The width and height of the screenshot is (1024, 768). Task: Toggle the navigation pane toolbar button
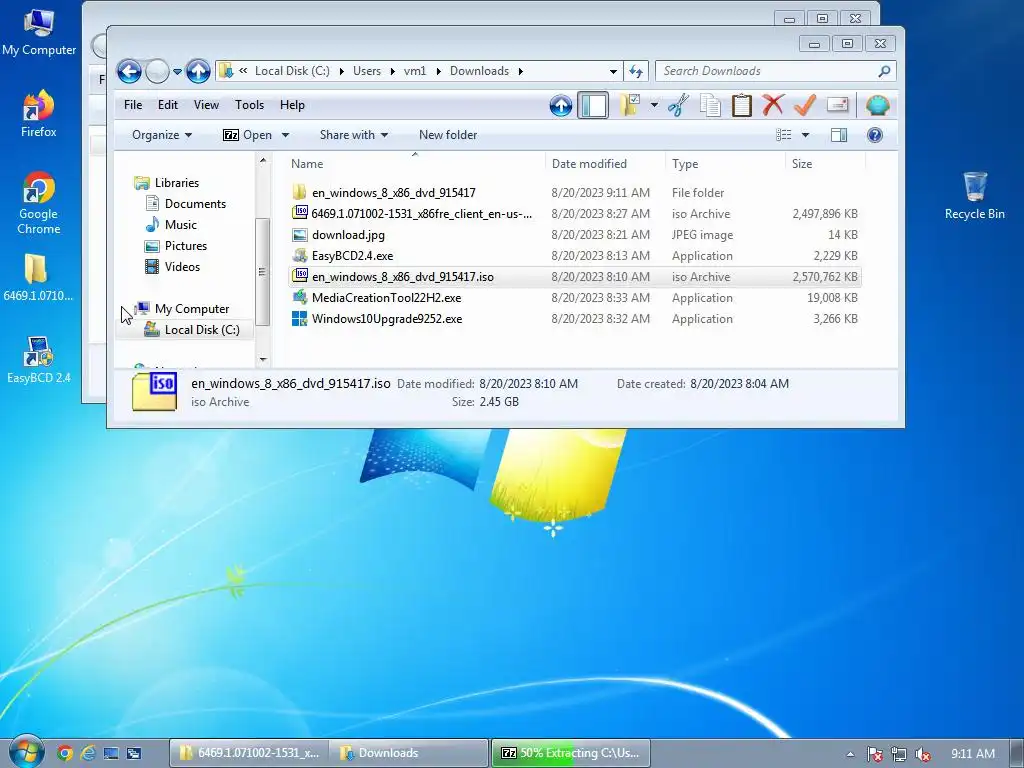[x=593, y=105]
